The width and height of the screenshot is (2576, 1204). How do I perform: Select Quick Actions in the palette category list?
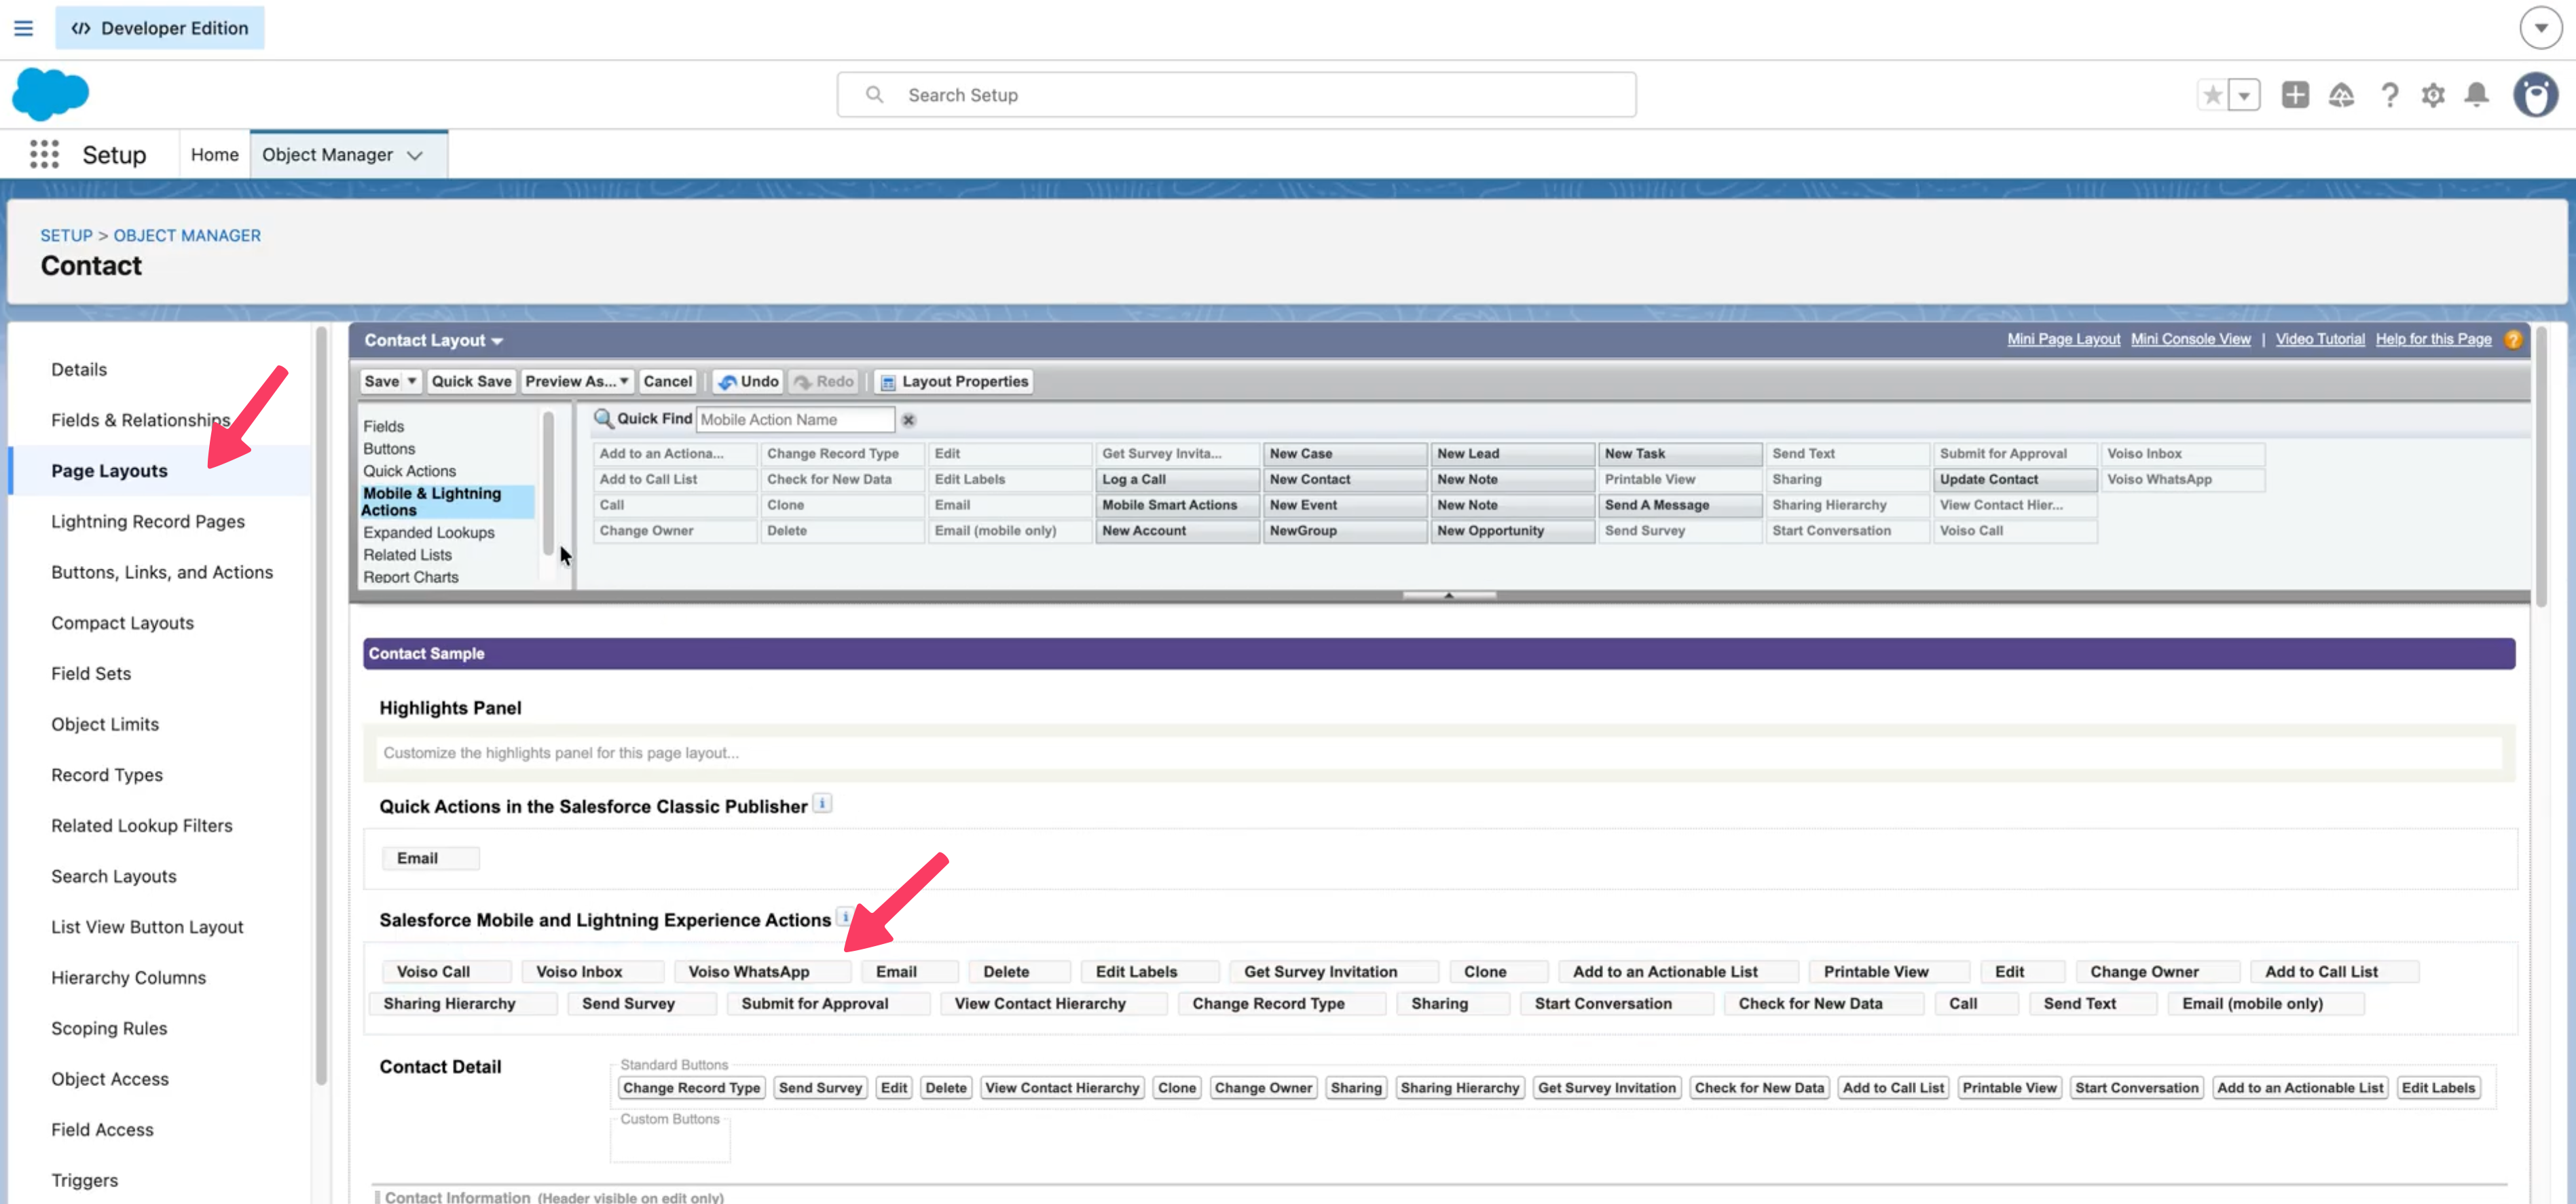pos(409,471)
